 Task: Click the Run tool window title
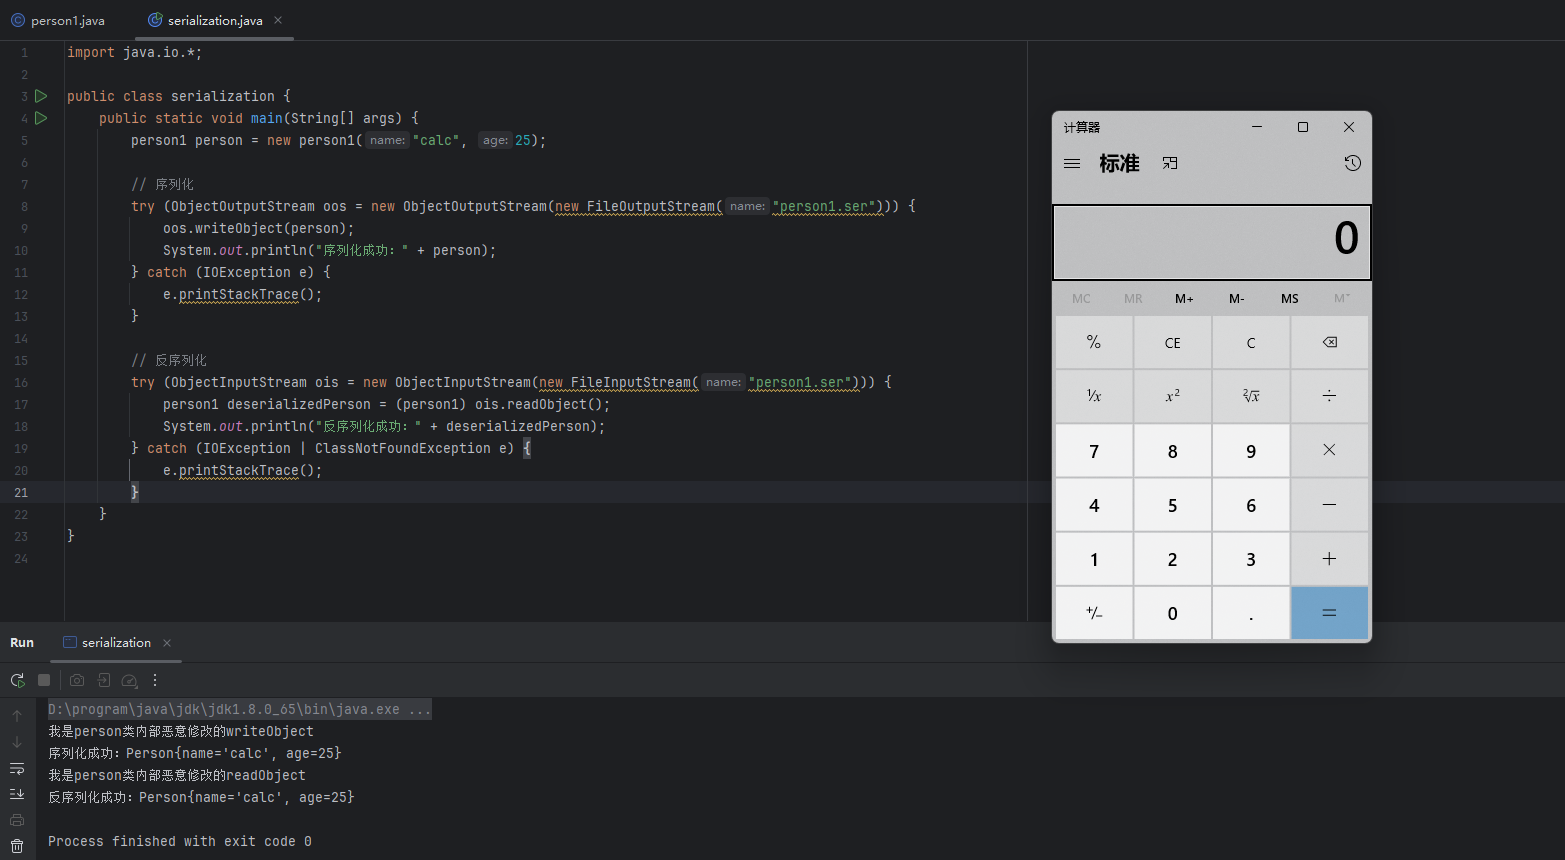coord(22,643)
